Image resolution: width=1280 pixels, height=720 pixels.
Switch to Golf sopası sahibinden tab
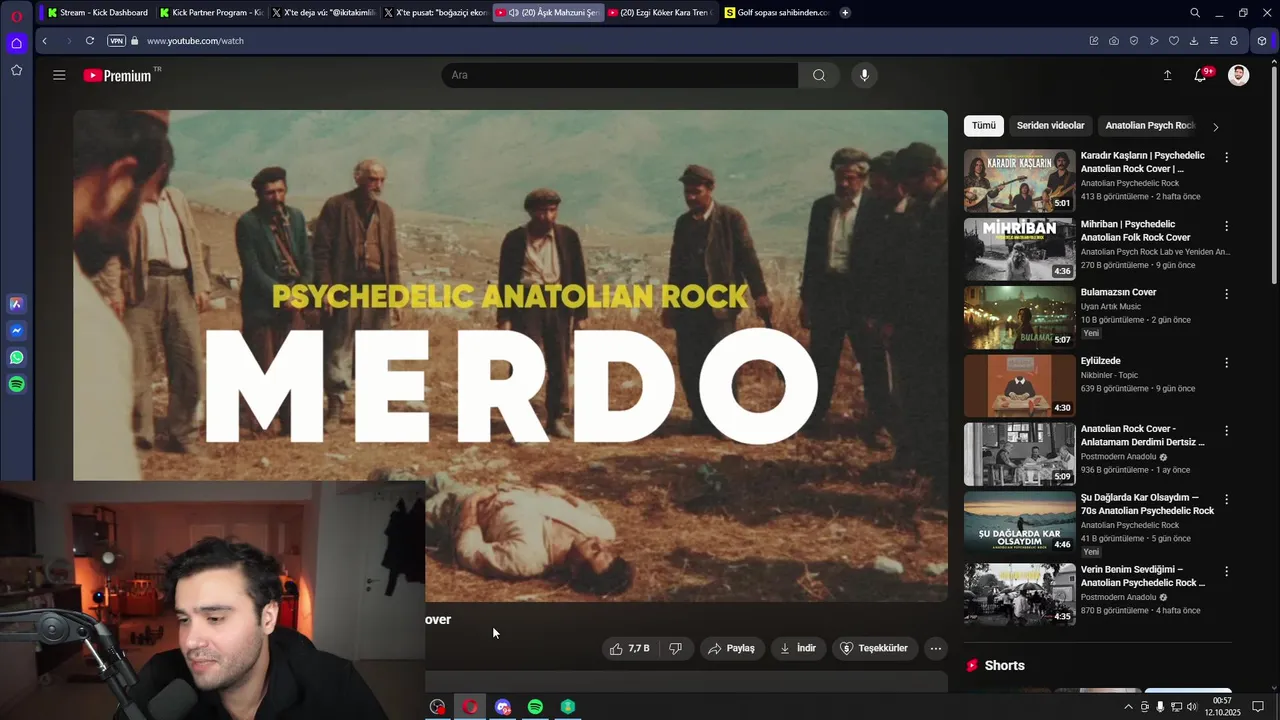[777, 13]
